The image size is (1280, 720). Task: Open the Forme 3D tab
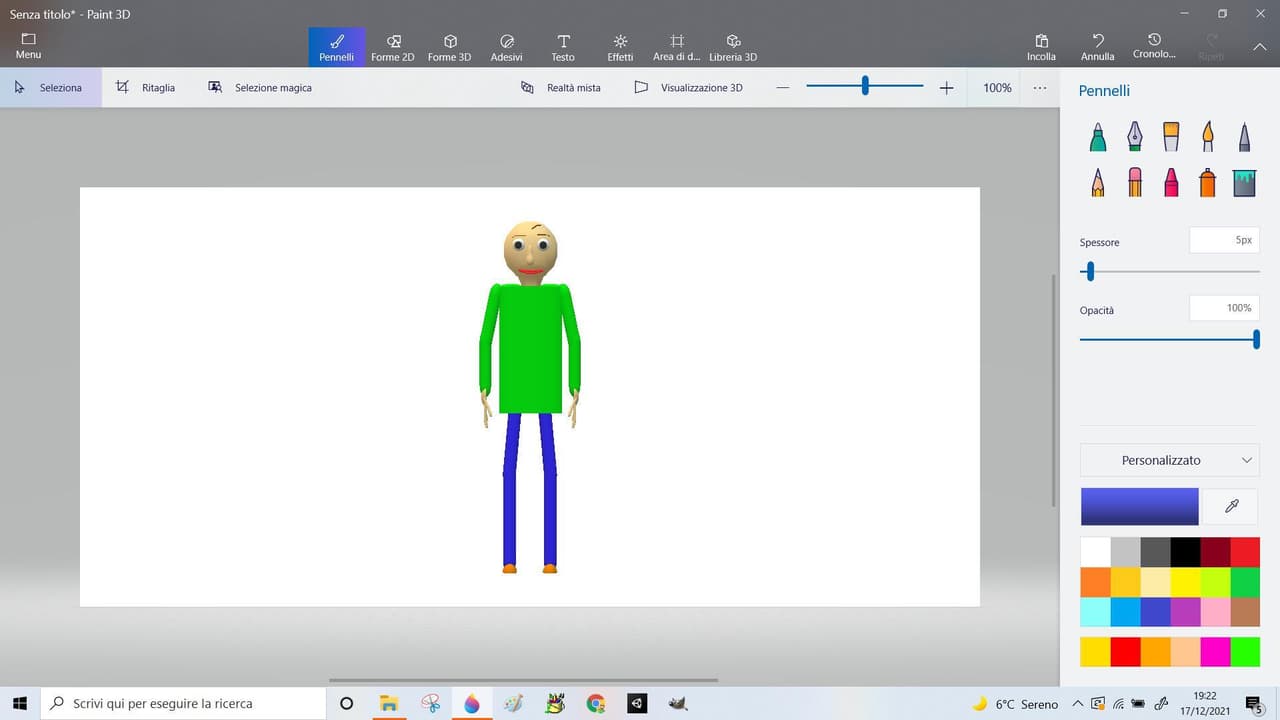click(450, 47)
